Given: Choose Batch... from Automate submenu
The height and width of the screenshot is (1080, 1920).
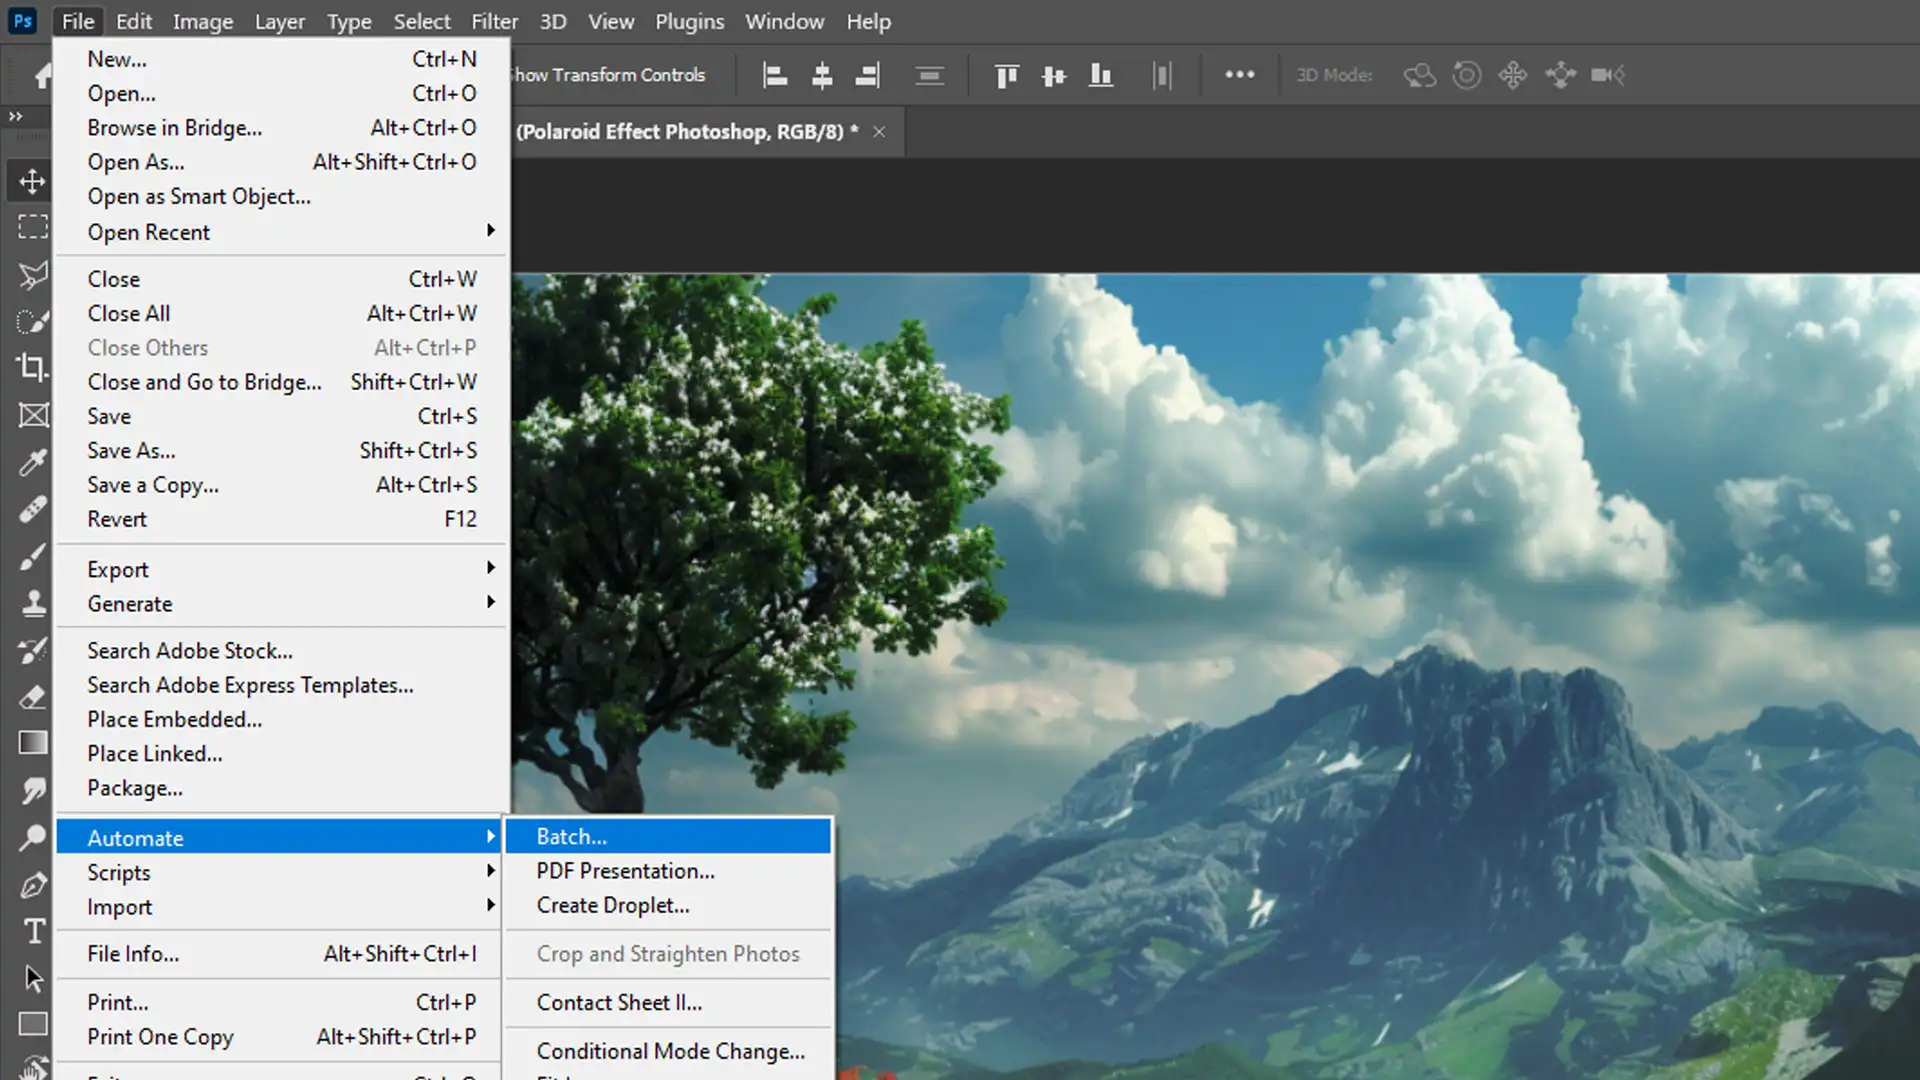Looking at the screenshot, I should tap(668, 836).
